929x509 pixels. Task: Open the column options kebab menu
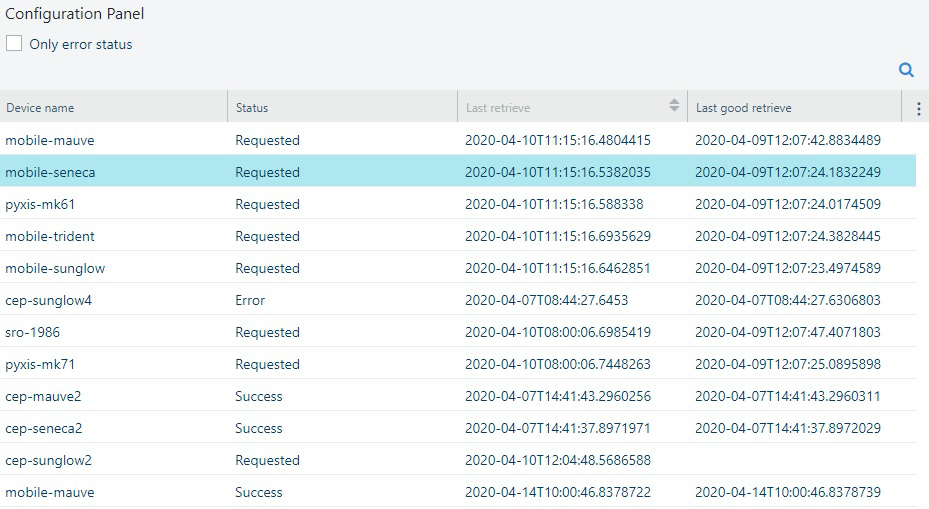919,108
